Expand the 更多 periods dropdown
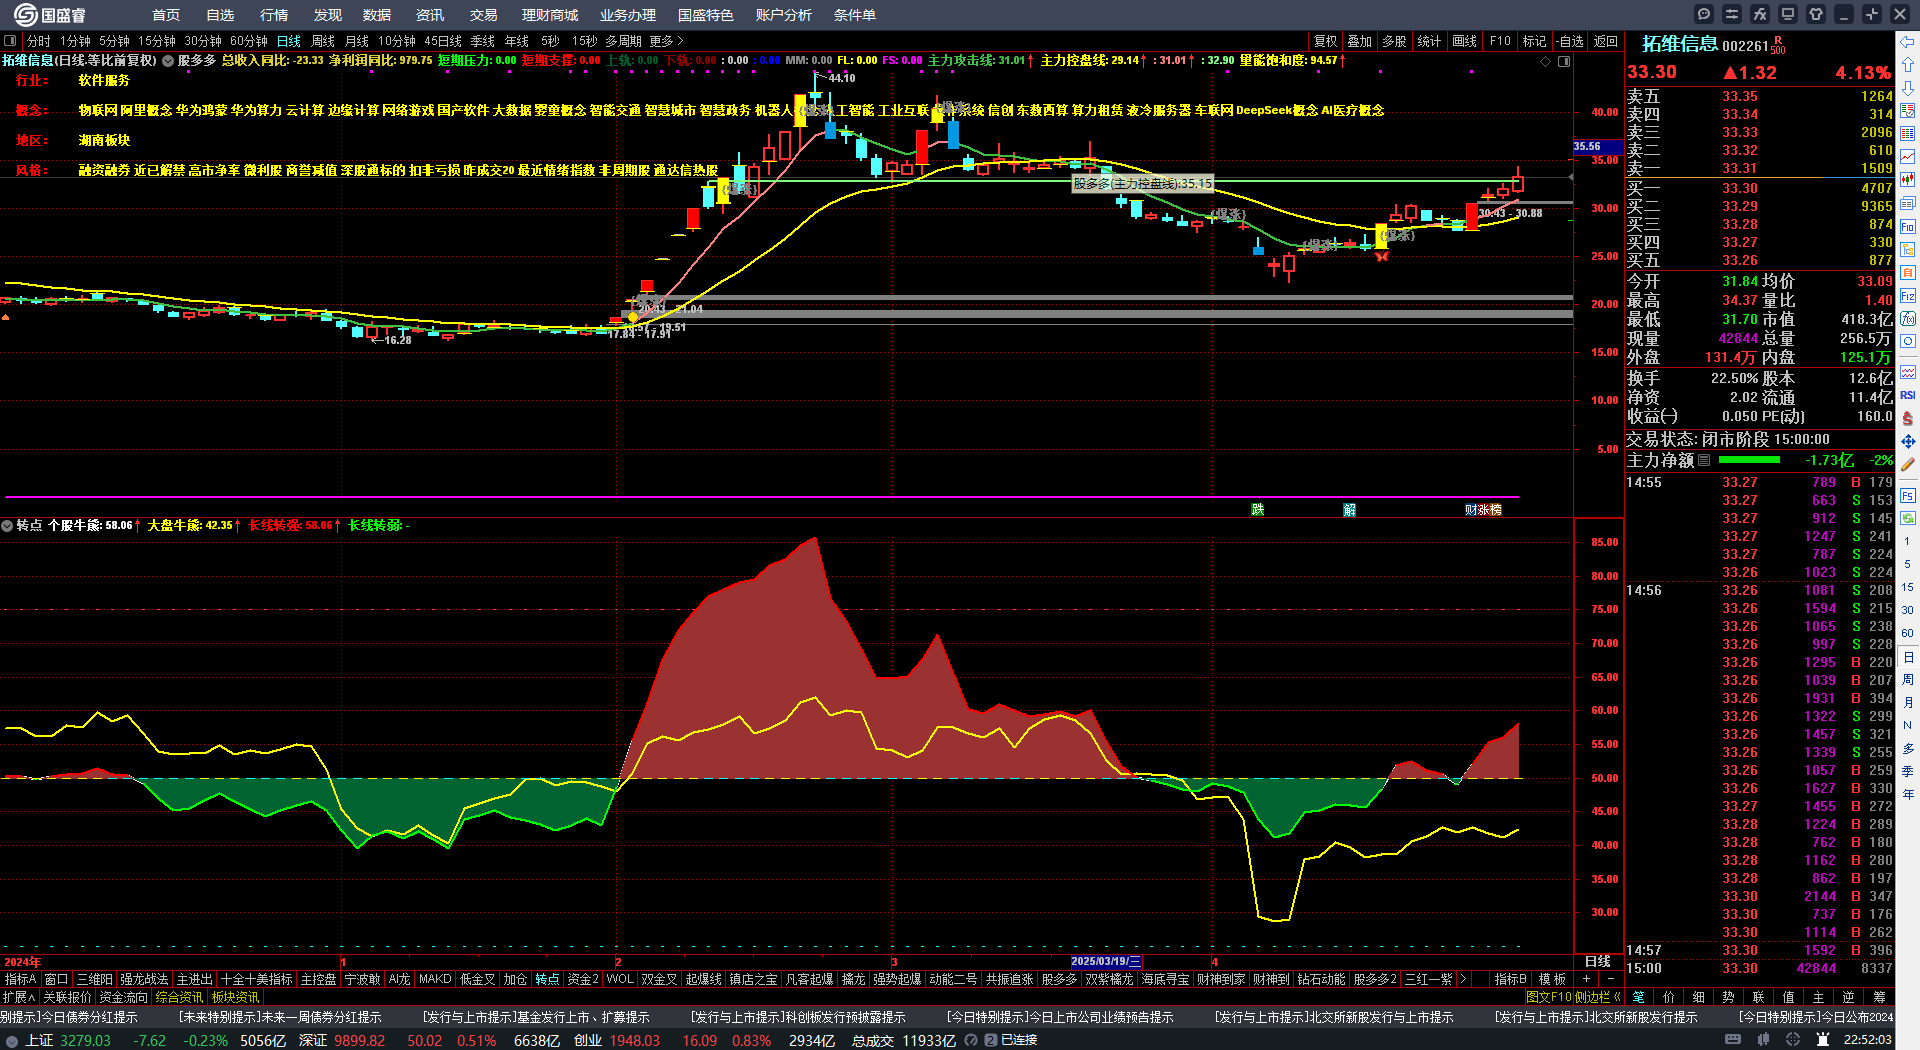1920x1050 pixels. 666,41
